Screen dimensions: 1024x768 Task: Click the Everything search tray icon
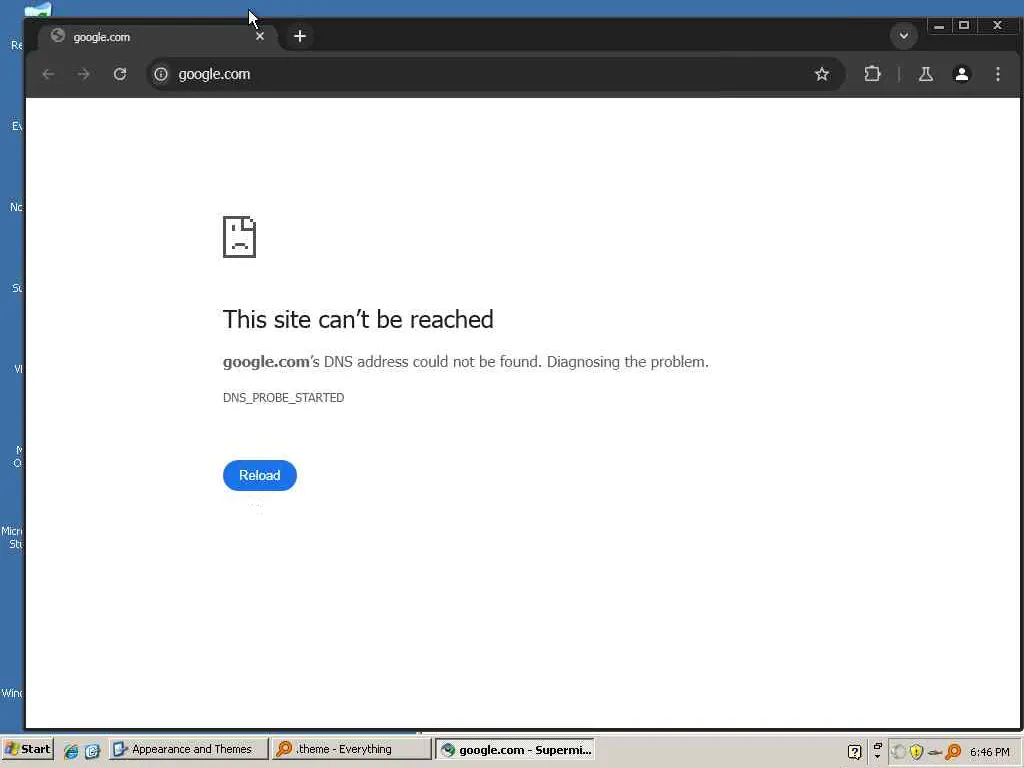(x=953, y=752)
